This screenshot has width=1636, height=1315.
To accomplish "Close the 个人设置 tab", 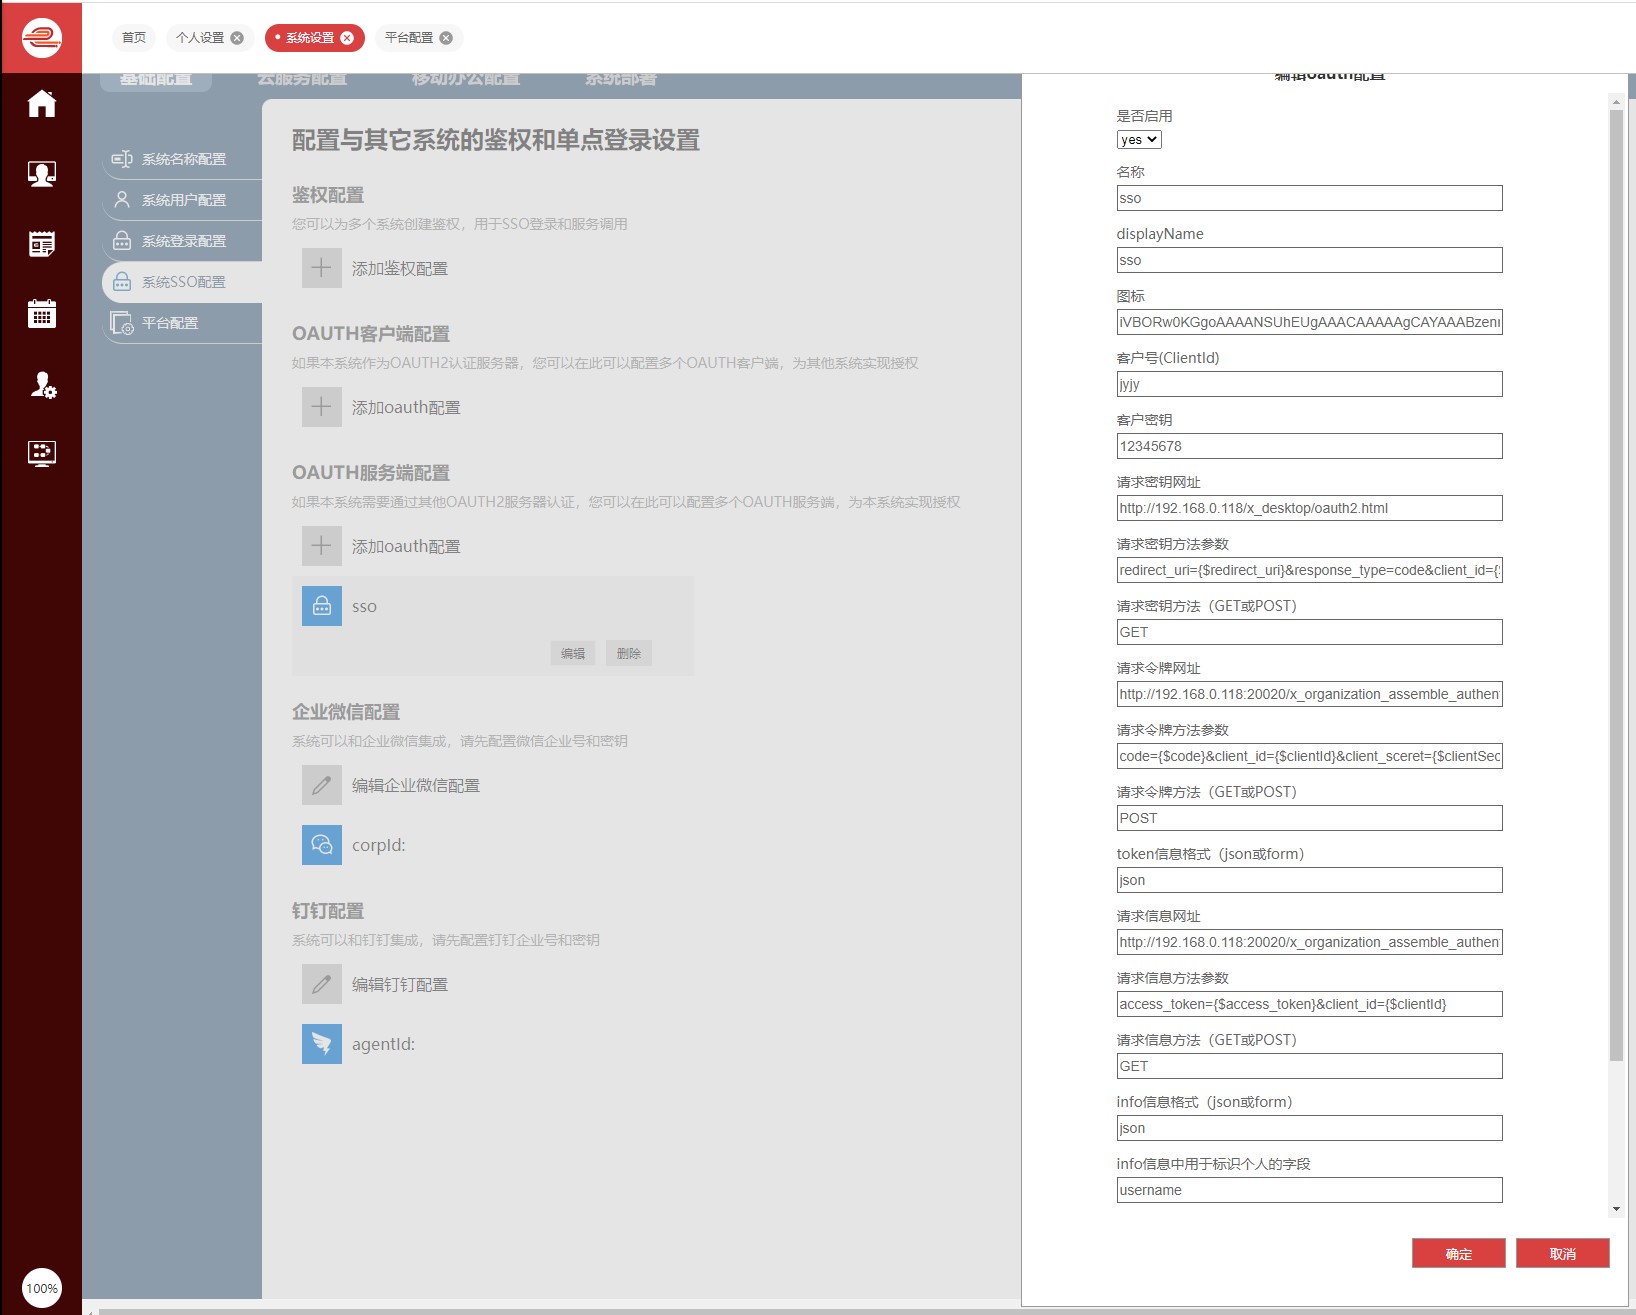I will (x=237, y=38).
